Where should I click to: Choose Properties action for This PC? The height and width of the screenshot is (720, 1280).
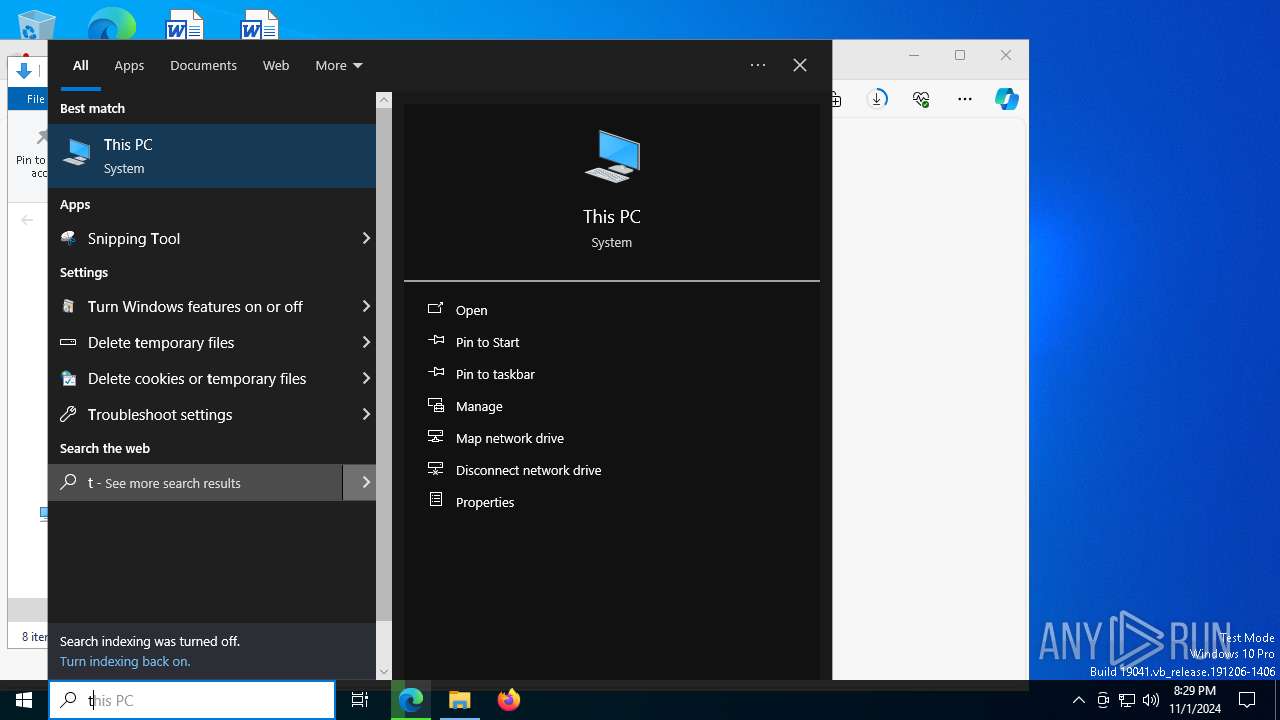485,502
